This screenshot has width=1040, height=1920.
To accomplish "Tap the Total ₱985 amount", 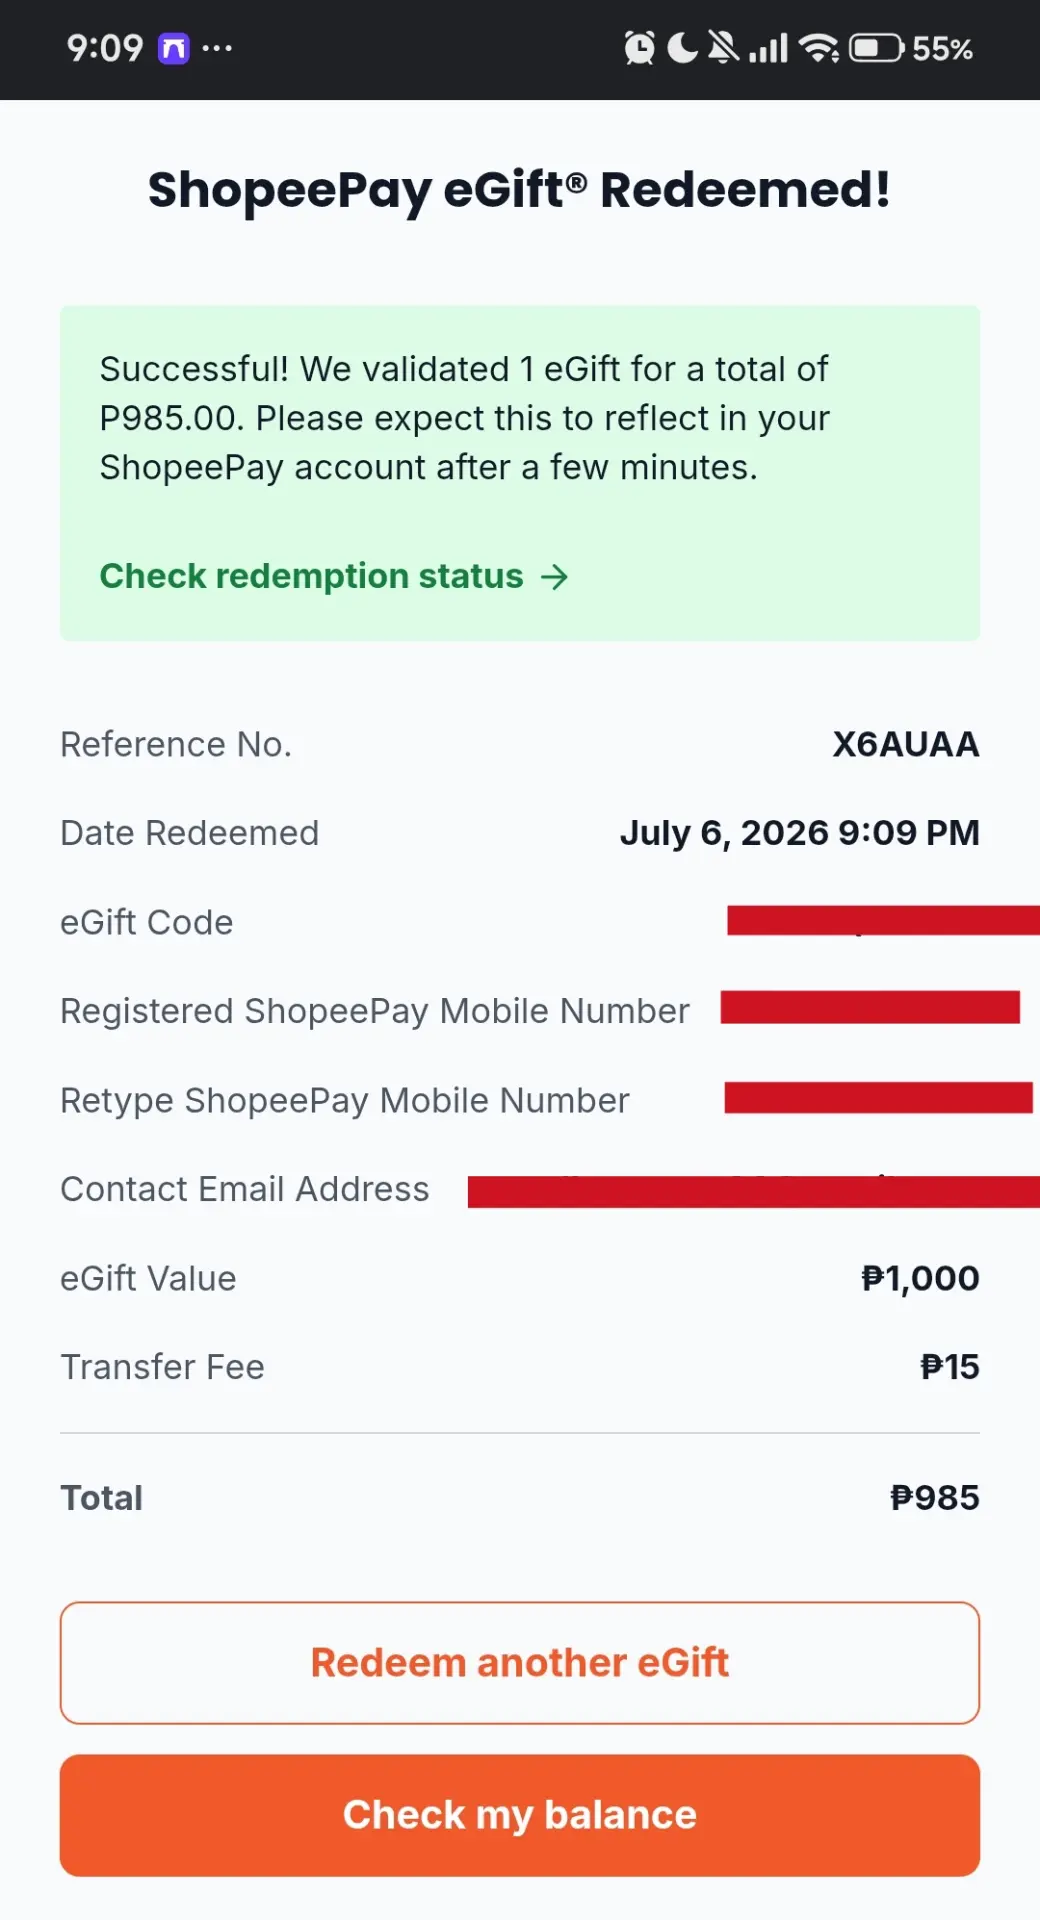I will (x=934, y=1498).
